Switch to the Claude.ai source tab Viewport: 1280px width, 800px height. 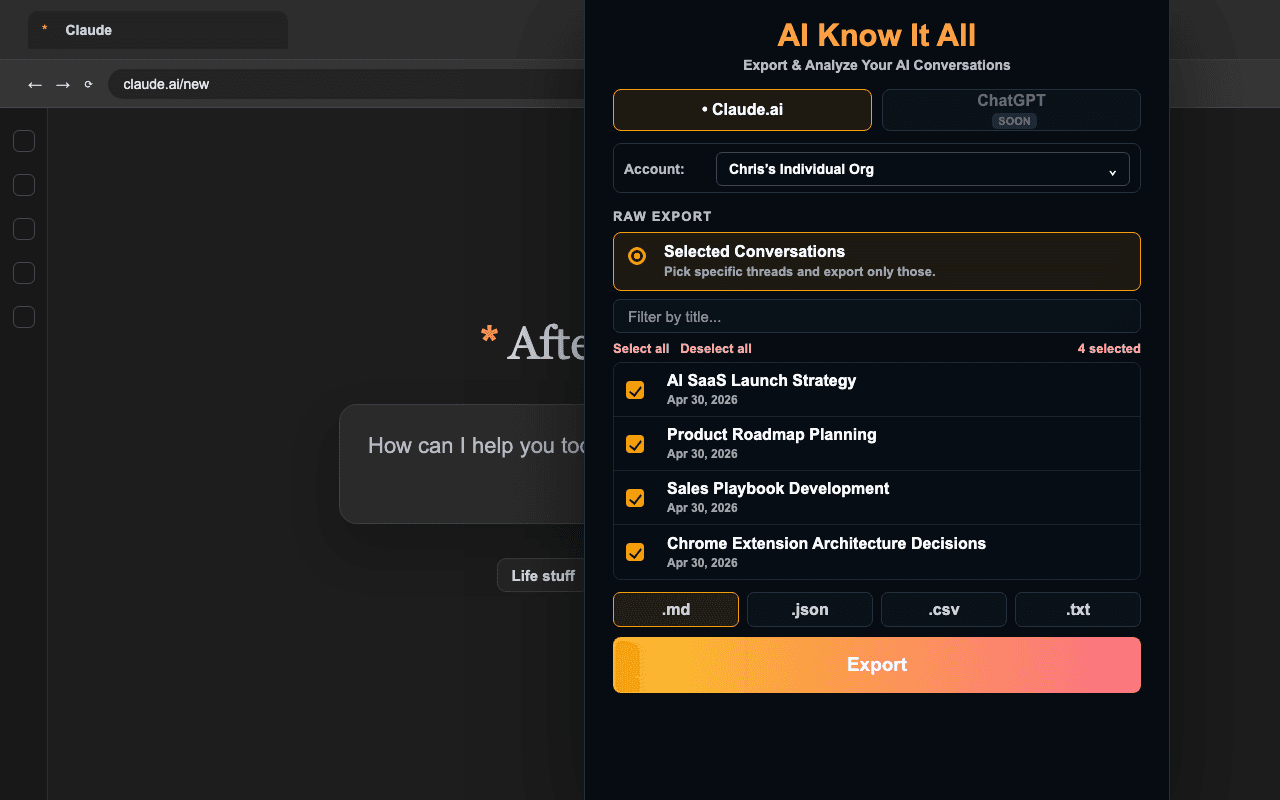(742, 110)
